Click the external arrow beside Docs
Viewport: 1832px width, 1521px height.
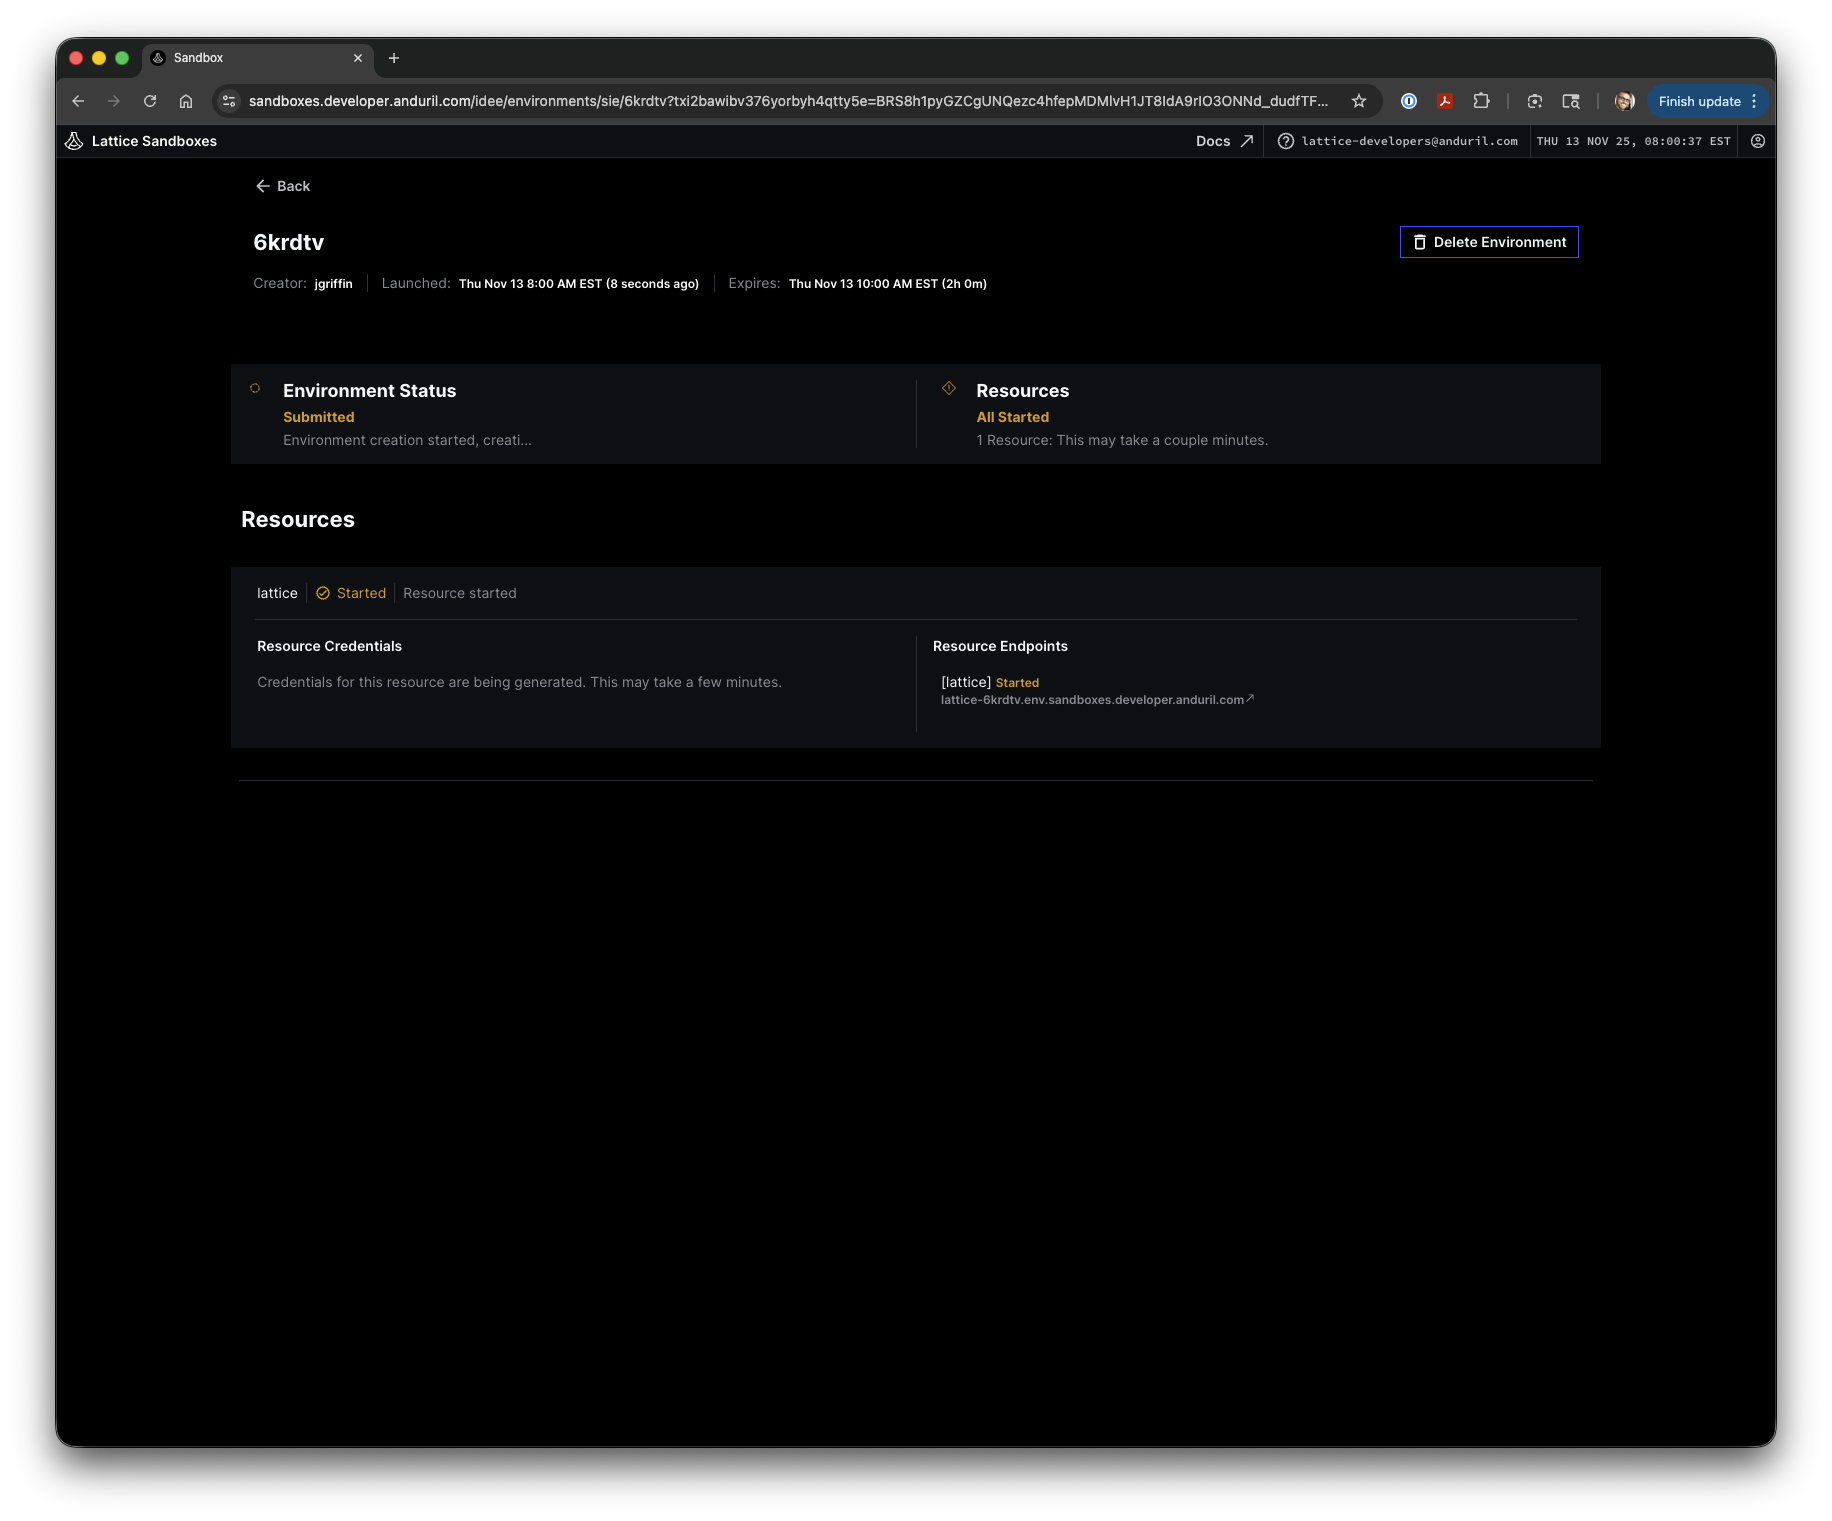click(1246, 141)
